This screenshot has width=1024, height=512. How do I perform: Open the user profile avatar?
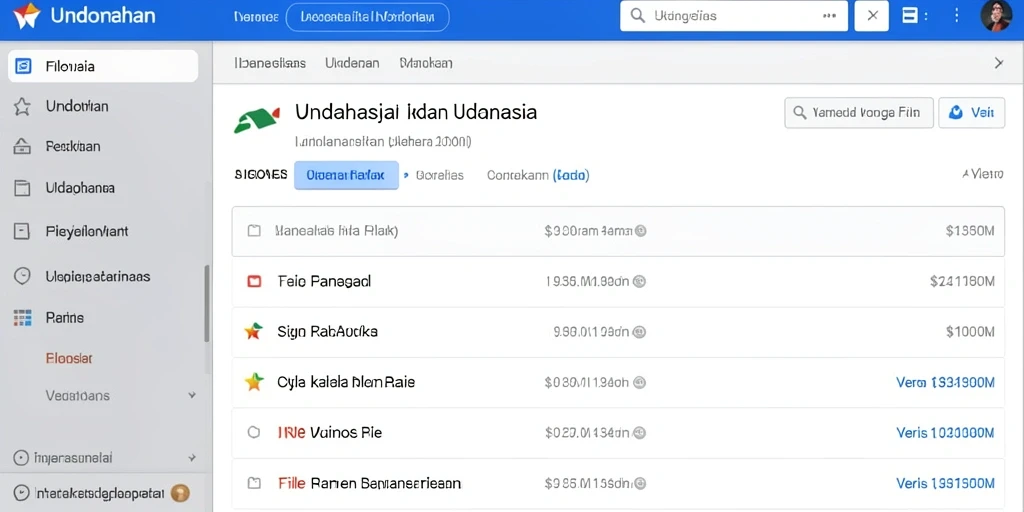(x=997, y=16)
